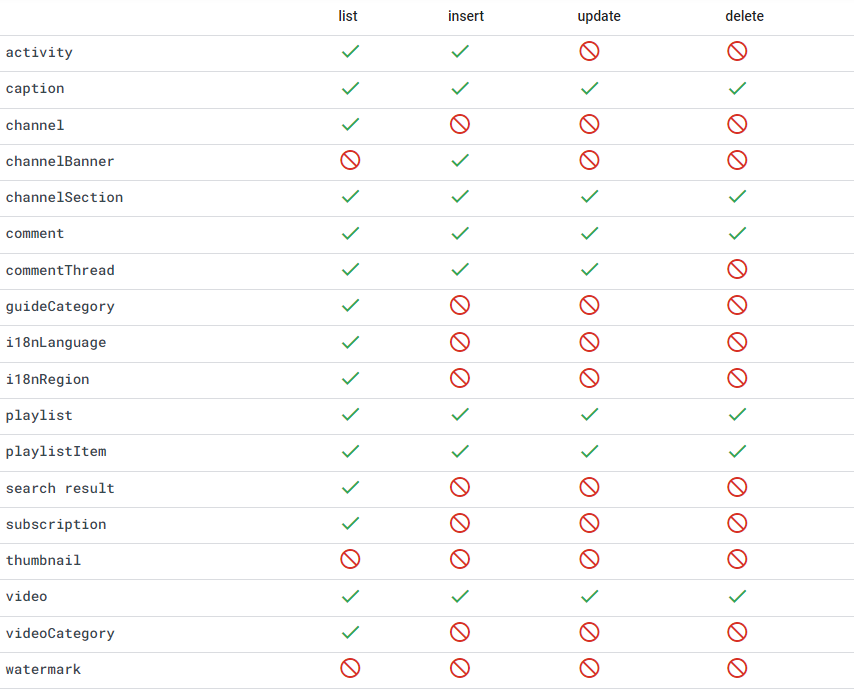Click the channelBanner list prohibited icon
This screenshot has width=854, height=696.
pyautogui.click(x=350, y=160)
